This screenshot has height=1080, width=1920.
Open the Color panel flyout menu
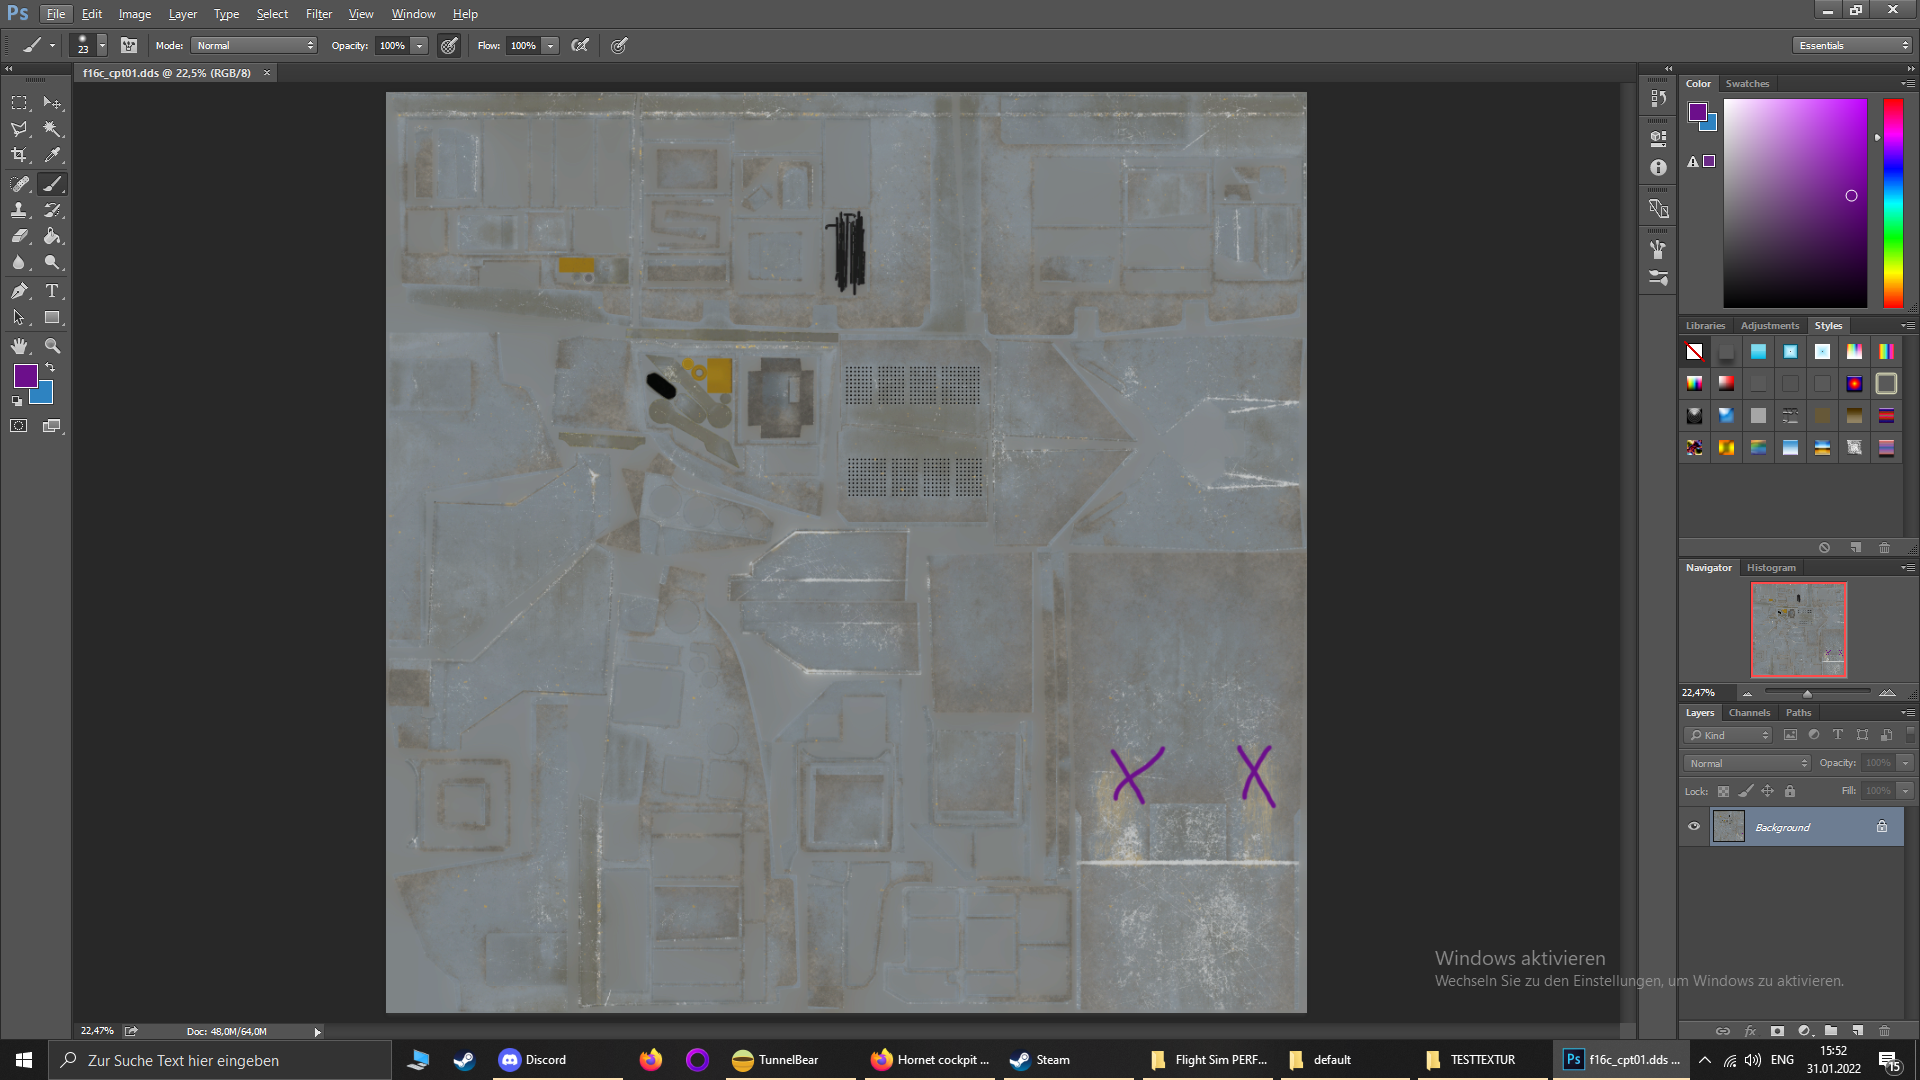pyautogui.click(x=1908, y=84)
